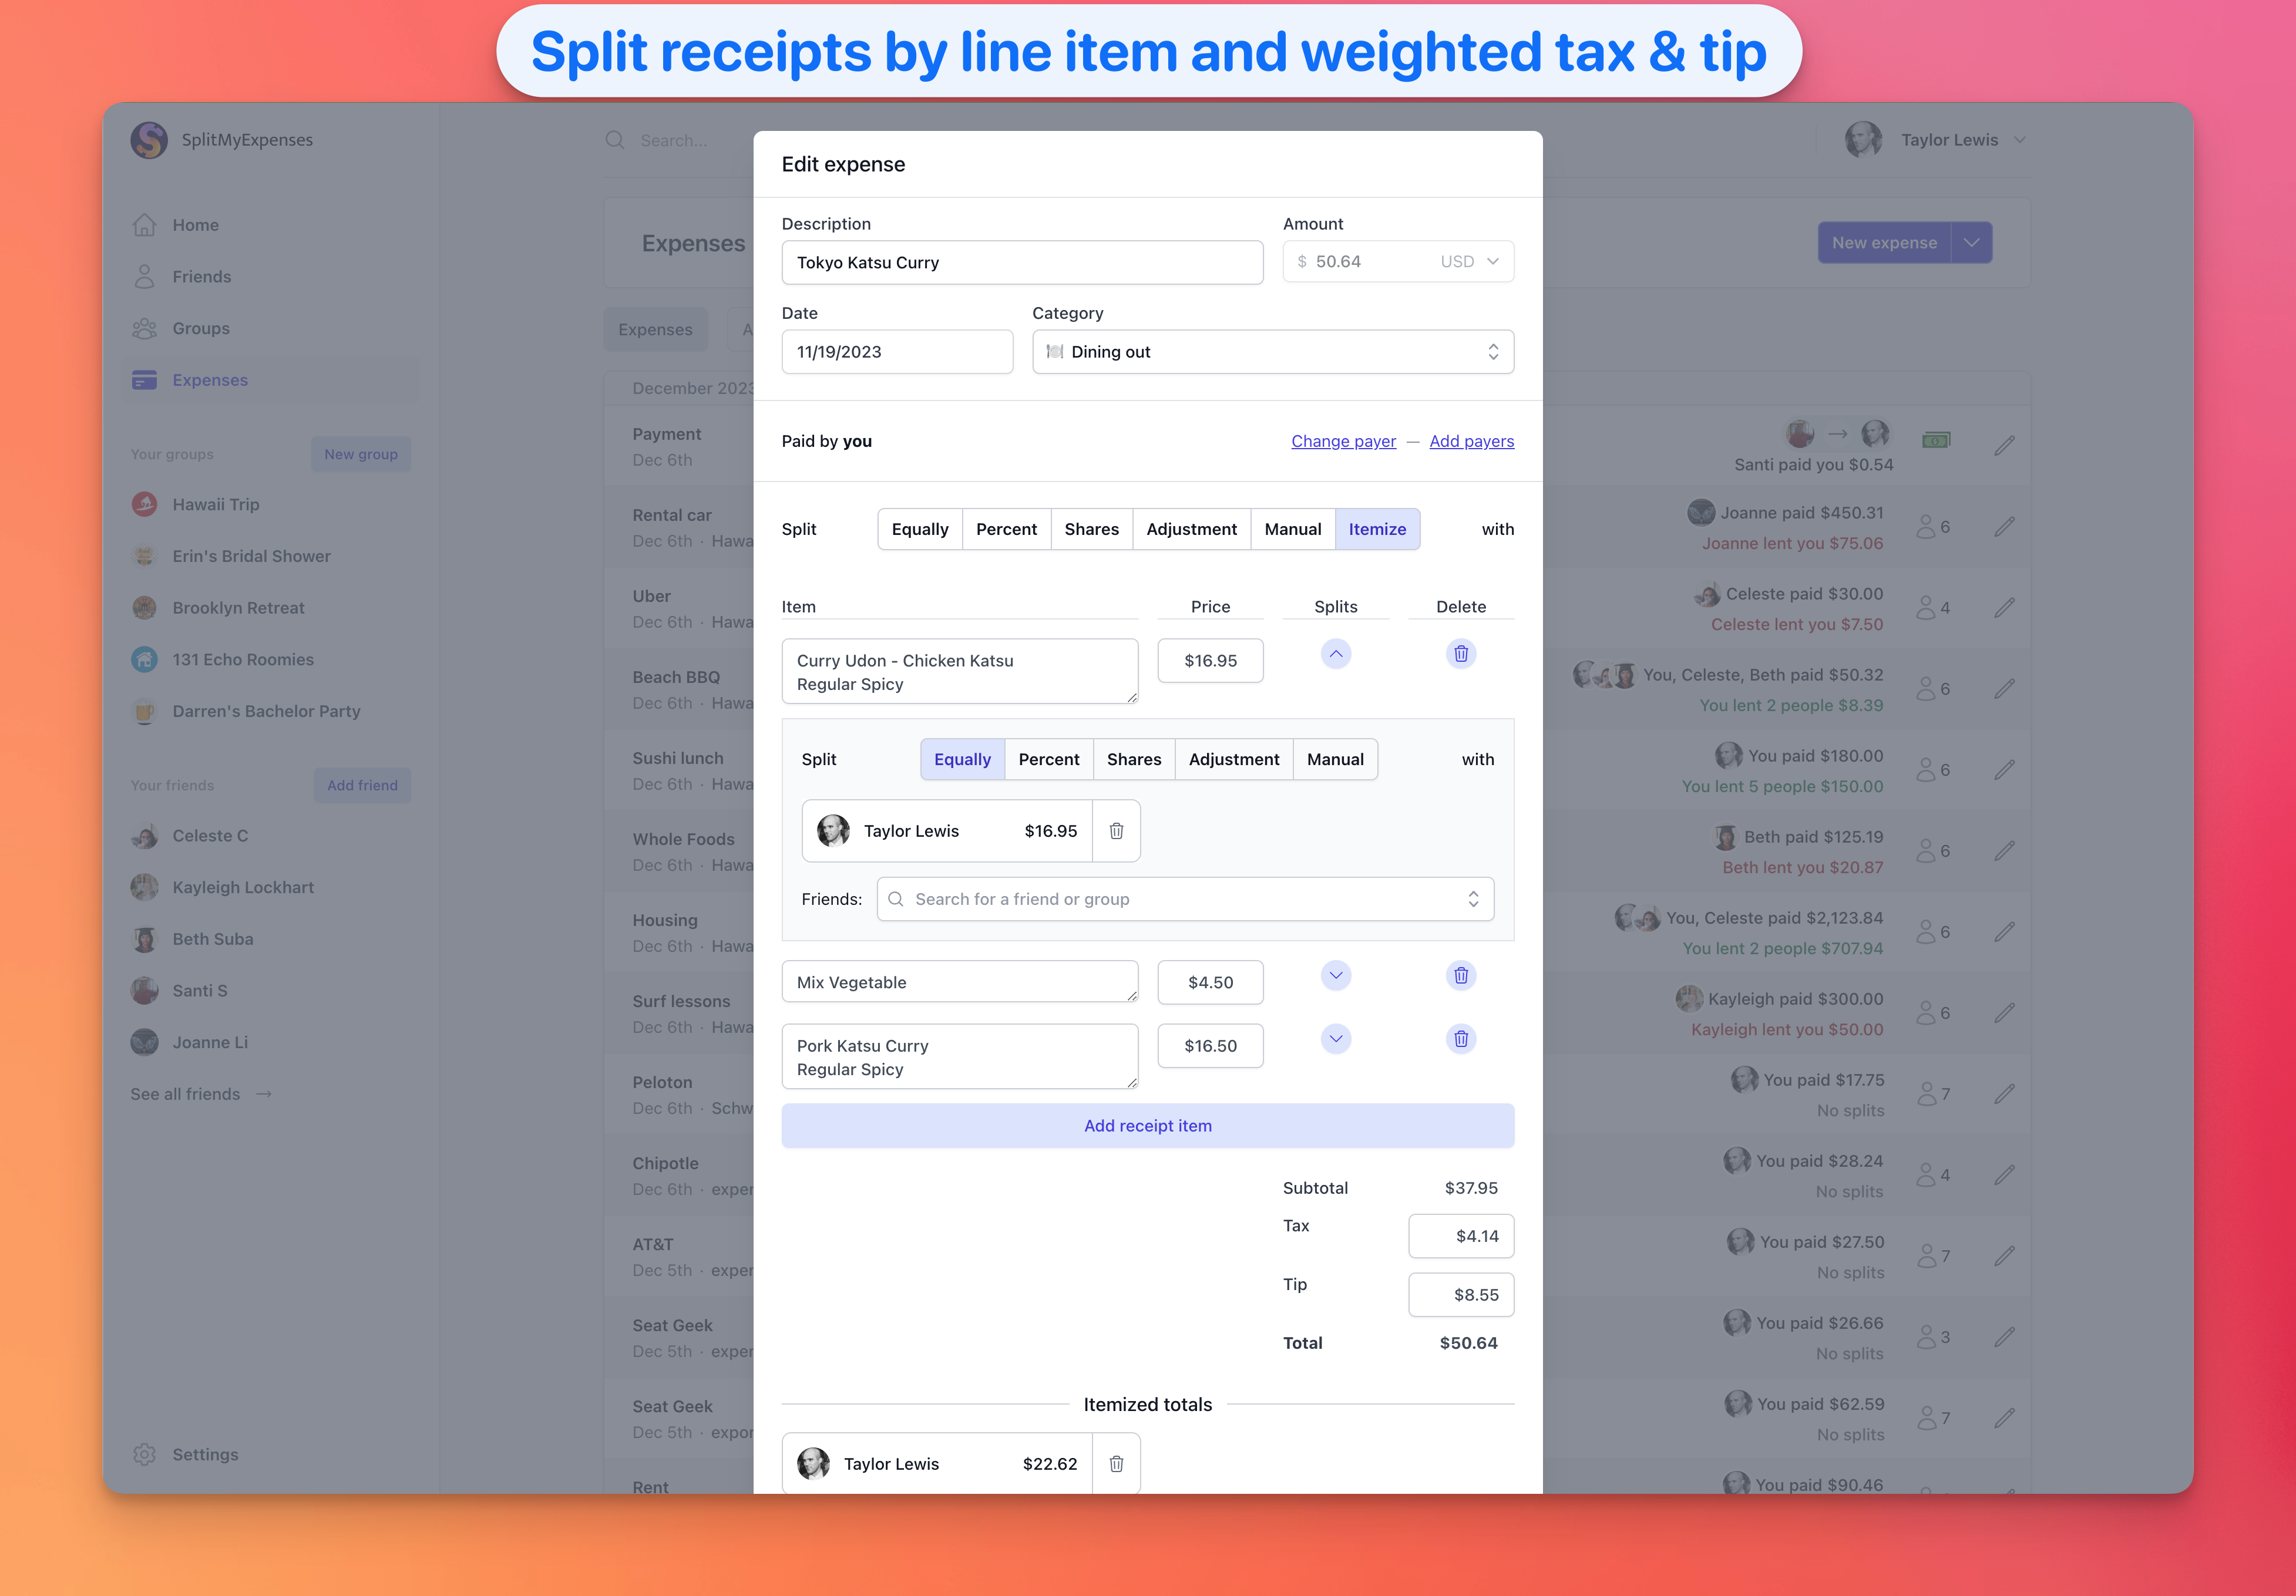This screenshot has width=2296, height=1596.
Task: Choose Manual for the Curry Udon item
Action: [1335, 759]
